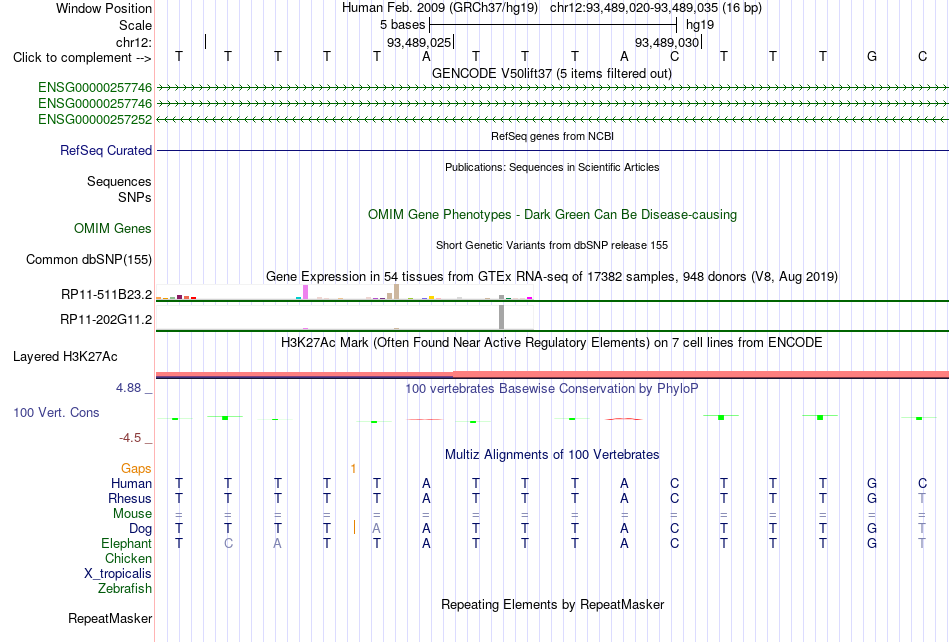
Task: Click the GENCODE V50lift37 track title
Action: (x=551, y=73)
